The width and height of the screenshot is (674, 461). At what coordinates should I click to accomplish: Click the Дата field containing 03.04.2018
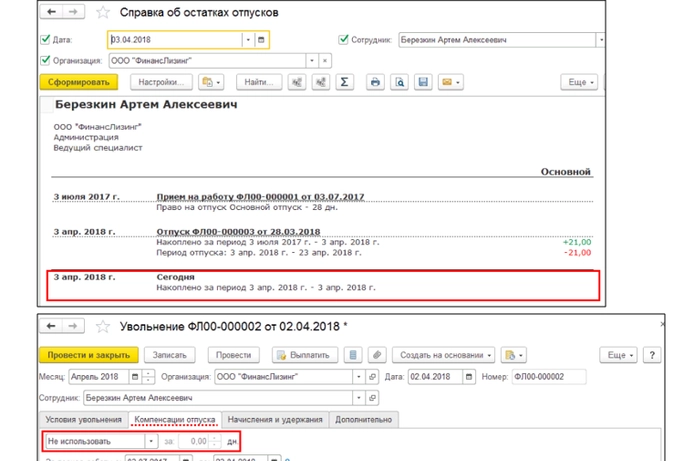[x=175, y=40]
